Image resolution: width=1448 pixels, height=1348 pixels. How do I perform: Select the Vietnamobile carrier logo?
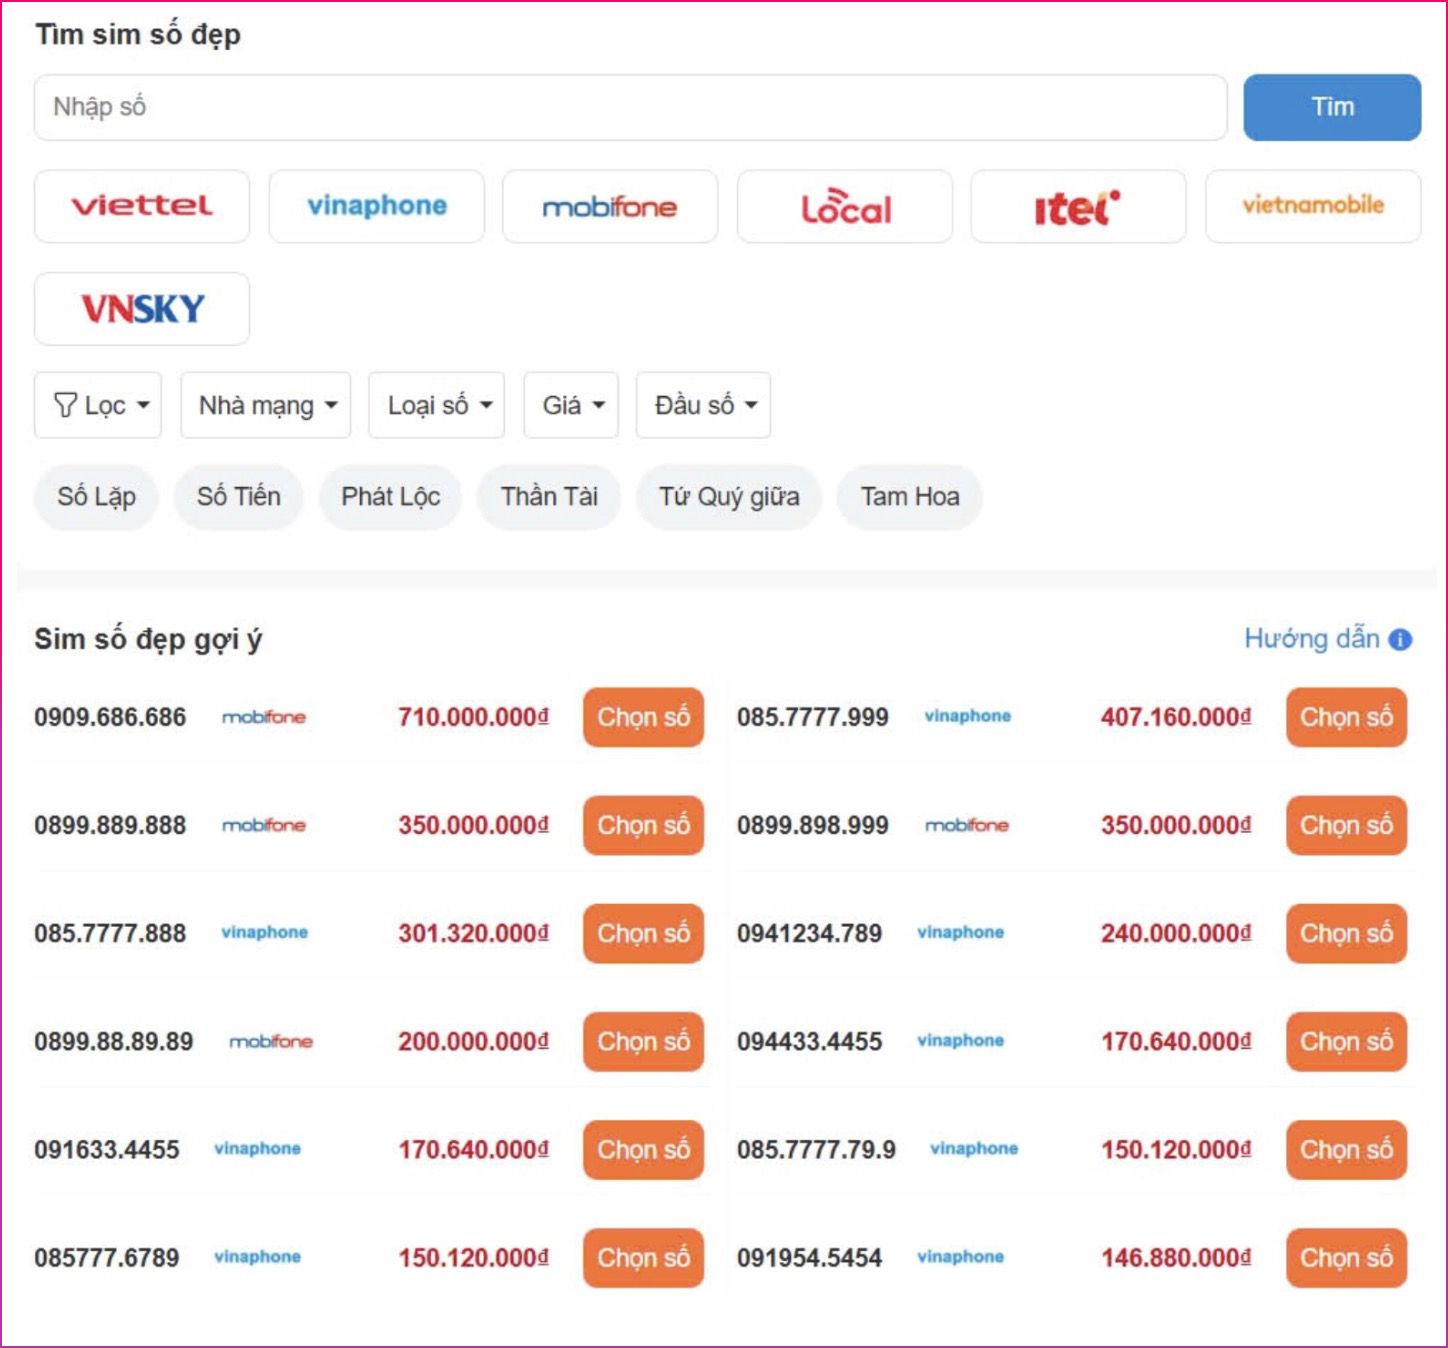[1312, 206]
